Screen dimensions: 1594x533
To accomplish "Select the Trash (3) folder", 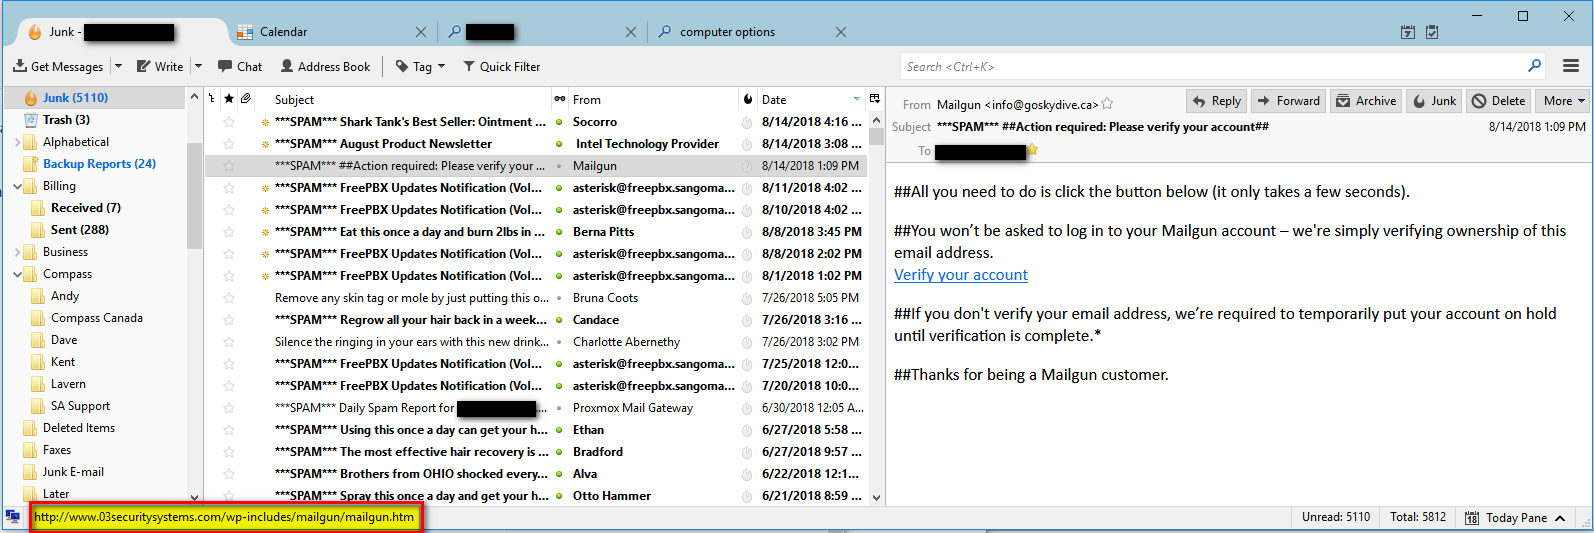I will (66, 120).
